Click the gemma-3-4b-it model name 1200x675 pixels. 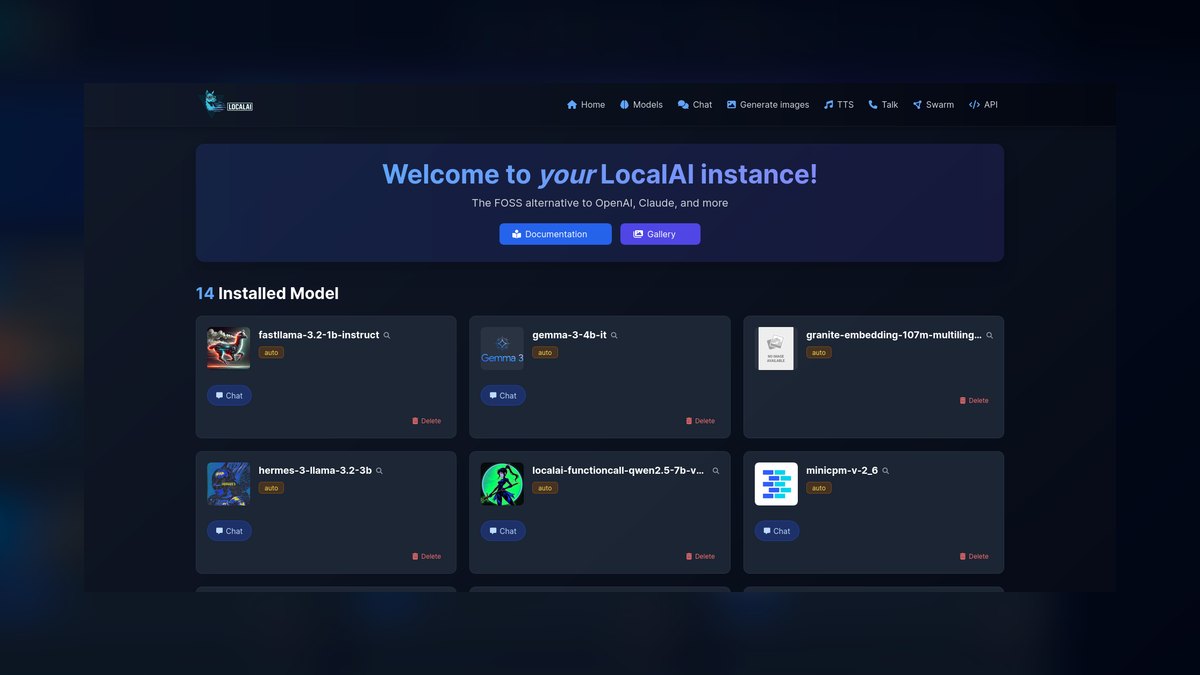pyautogui.click(x=569, y=335)
